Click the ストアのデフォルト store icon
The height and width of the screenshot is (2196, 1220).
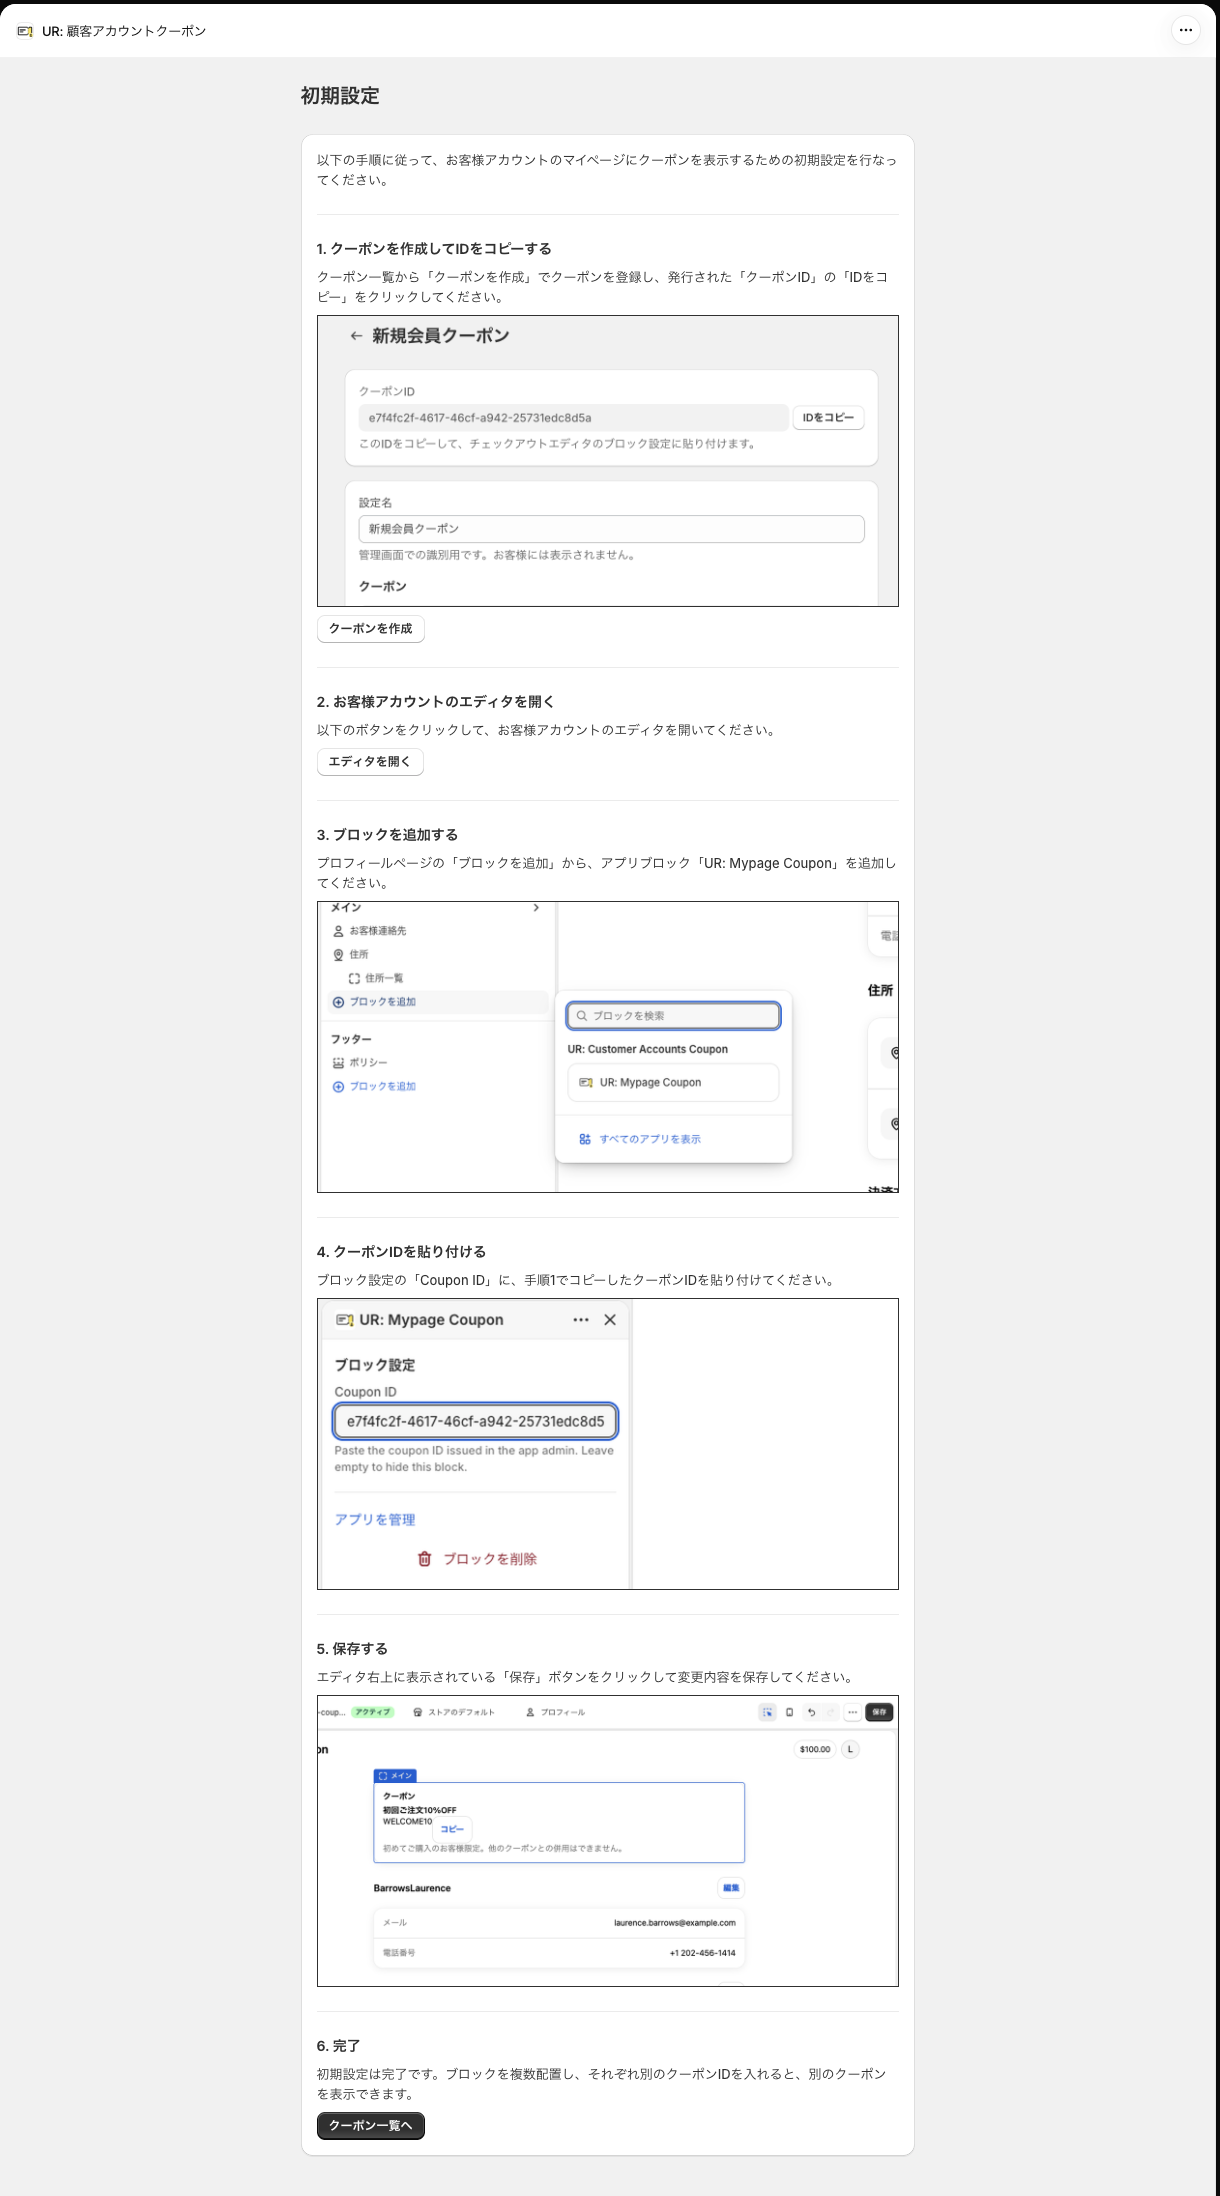(x=418, y=1712)
